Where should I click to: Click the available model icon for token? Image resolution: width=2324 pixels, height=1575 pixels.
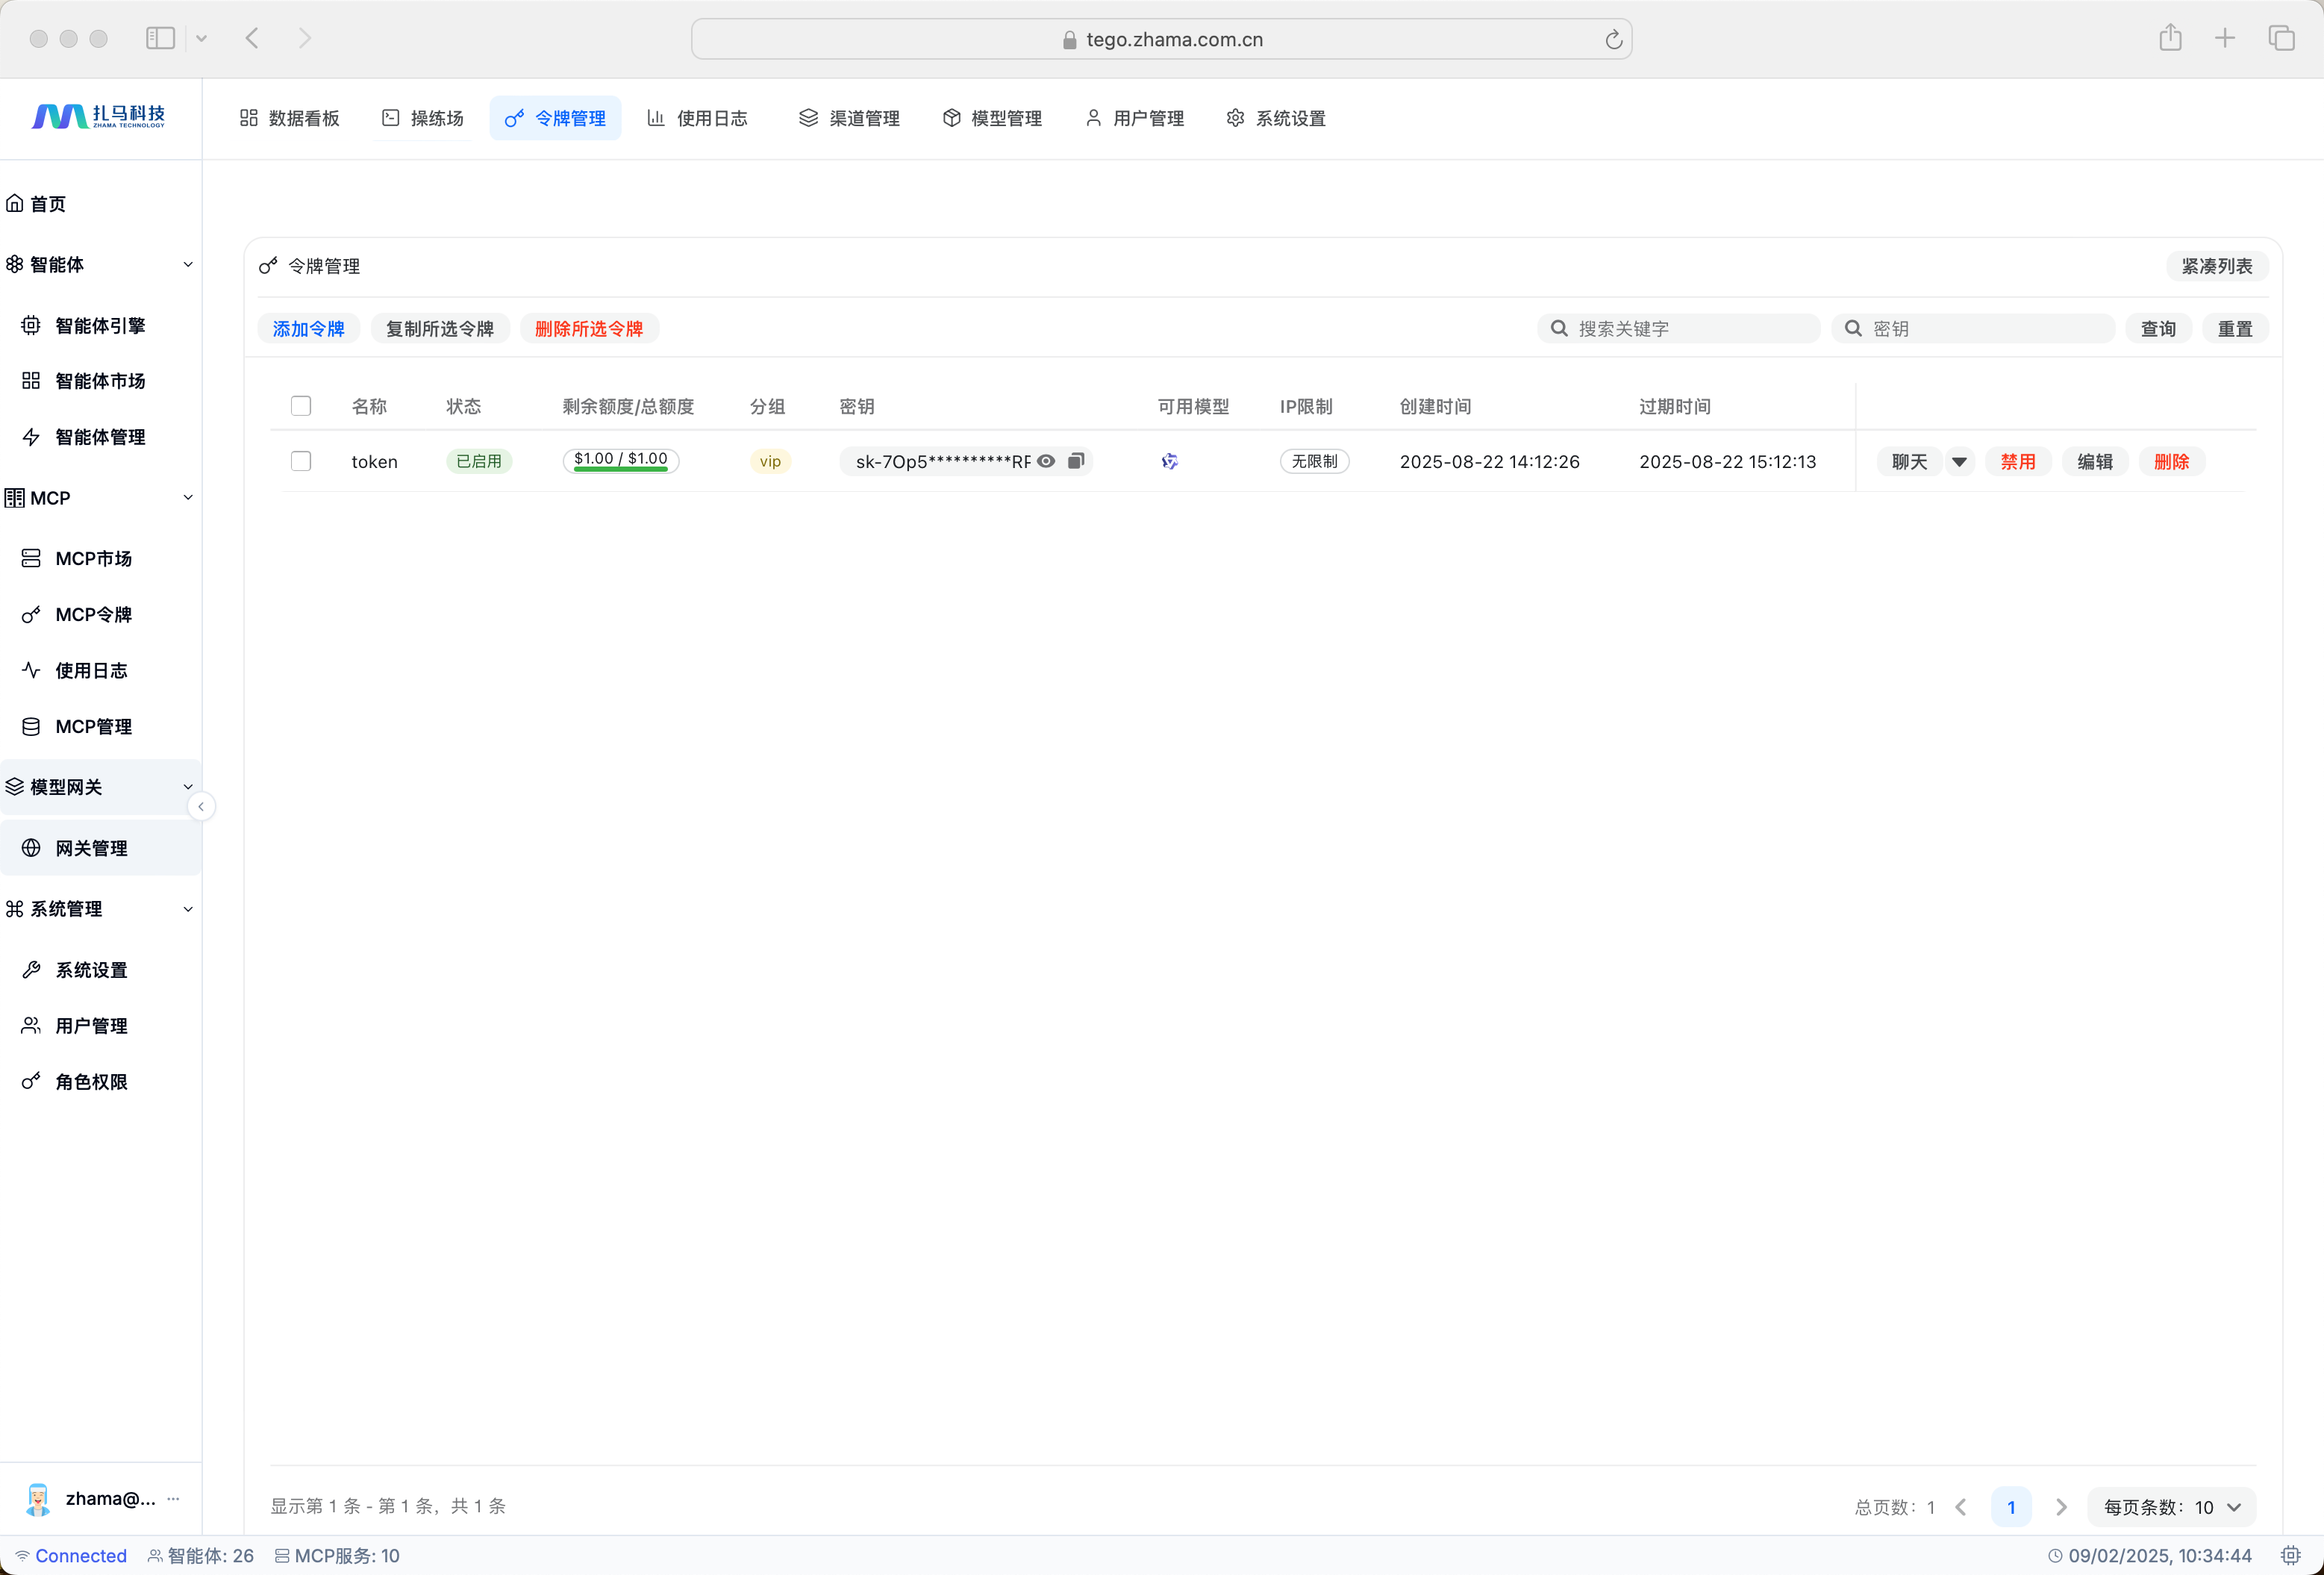click(1169, 461)
